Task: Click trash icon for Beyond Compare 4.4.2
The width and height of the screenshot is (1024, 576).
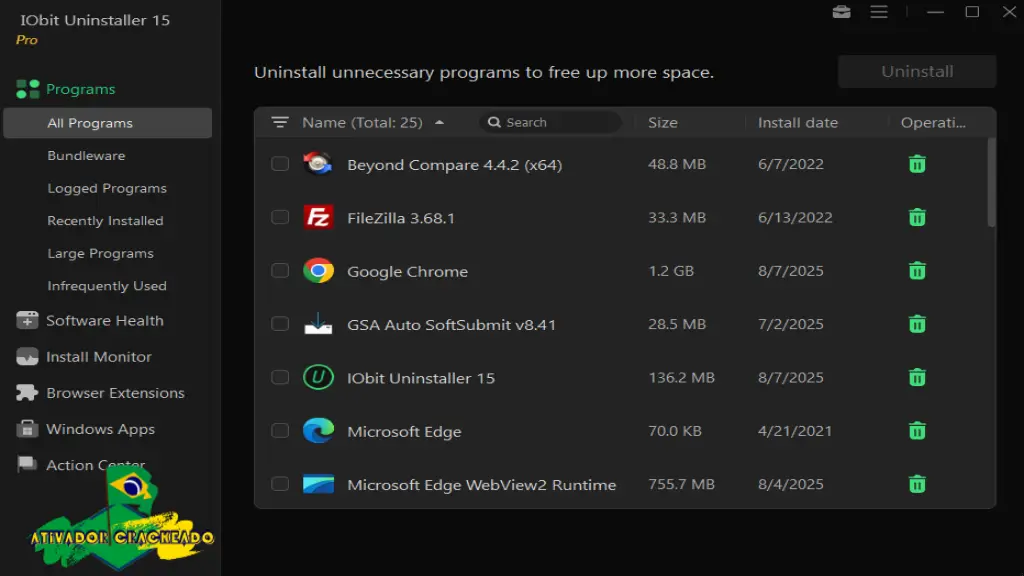Action: pyautogui.click(x=917, y=164)
